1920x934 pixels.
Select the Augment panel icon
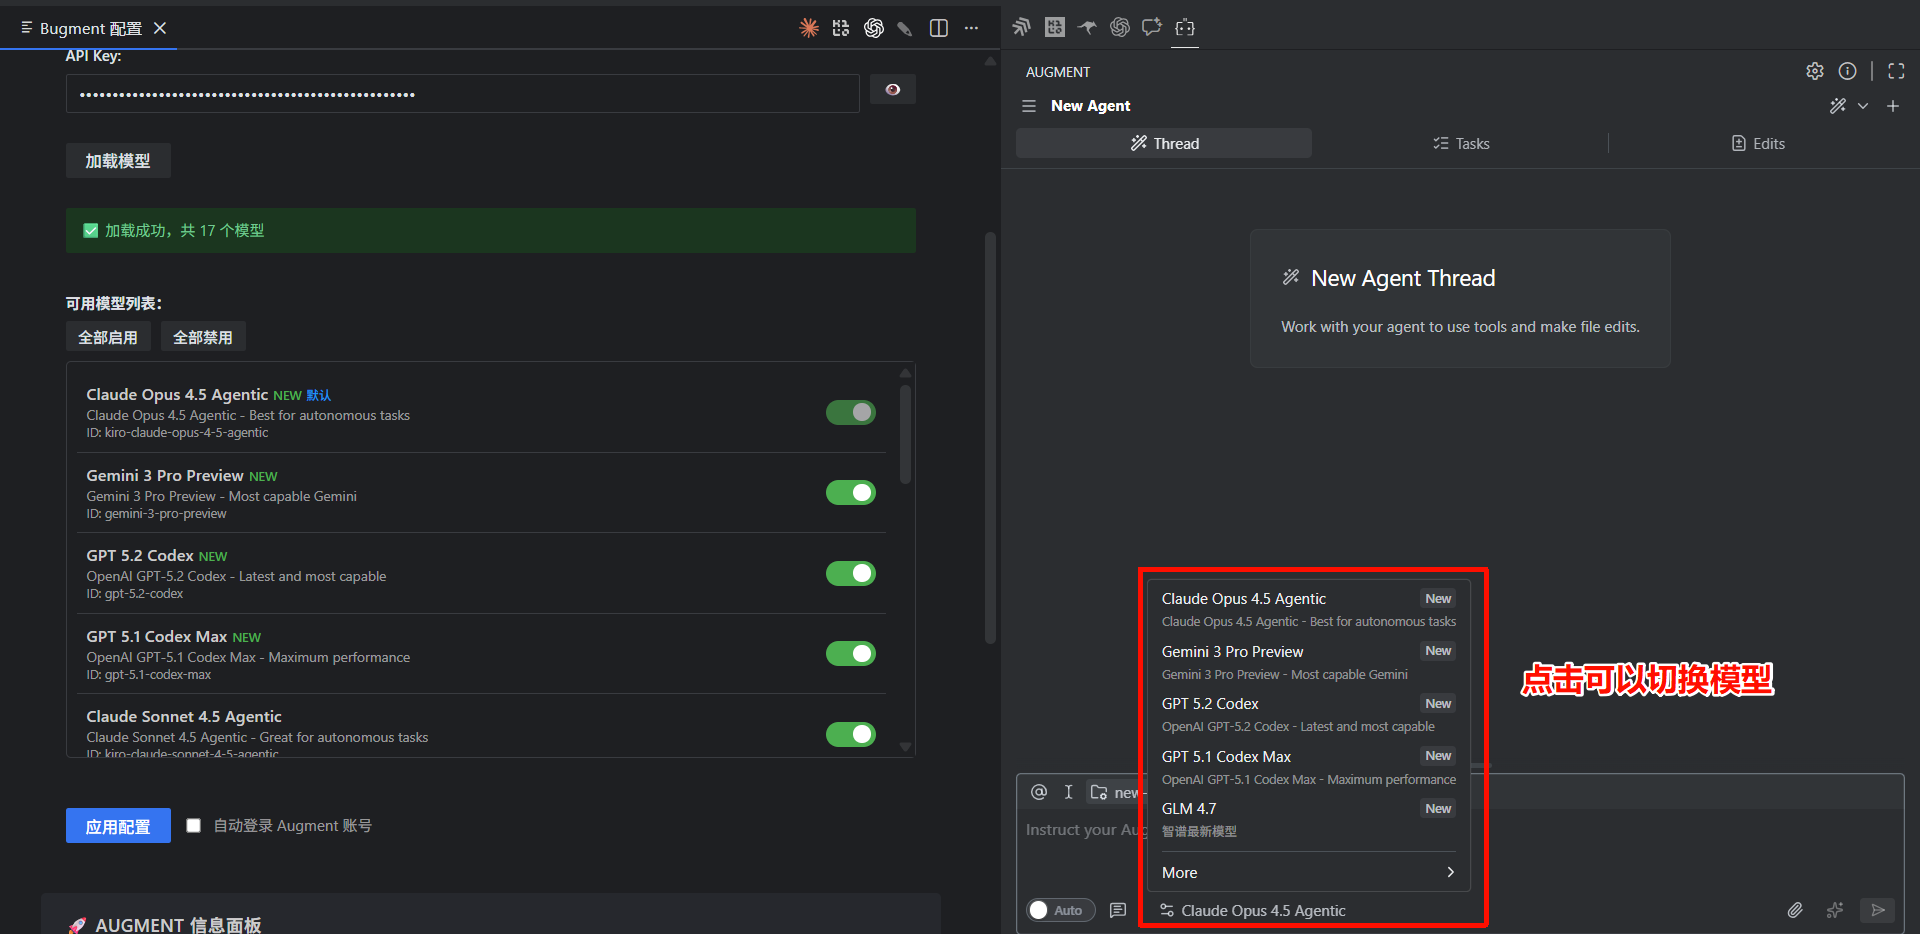tap(1185, 28)
